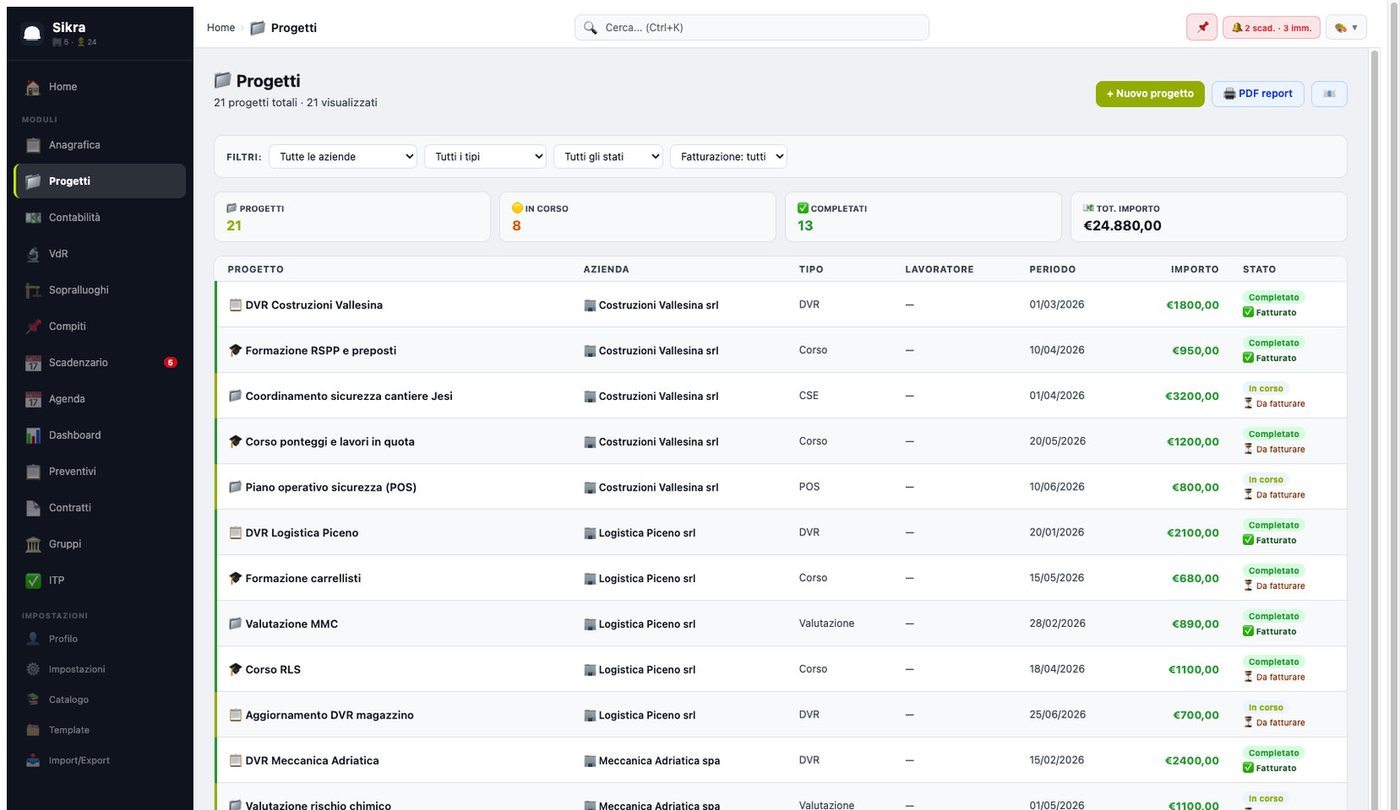
Task: Click the map icon button beside PDF report
Action: point(1329,94)
